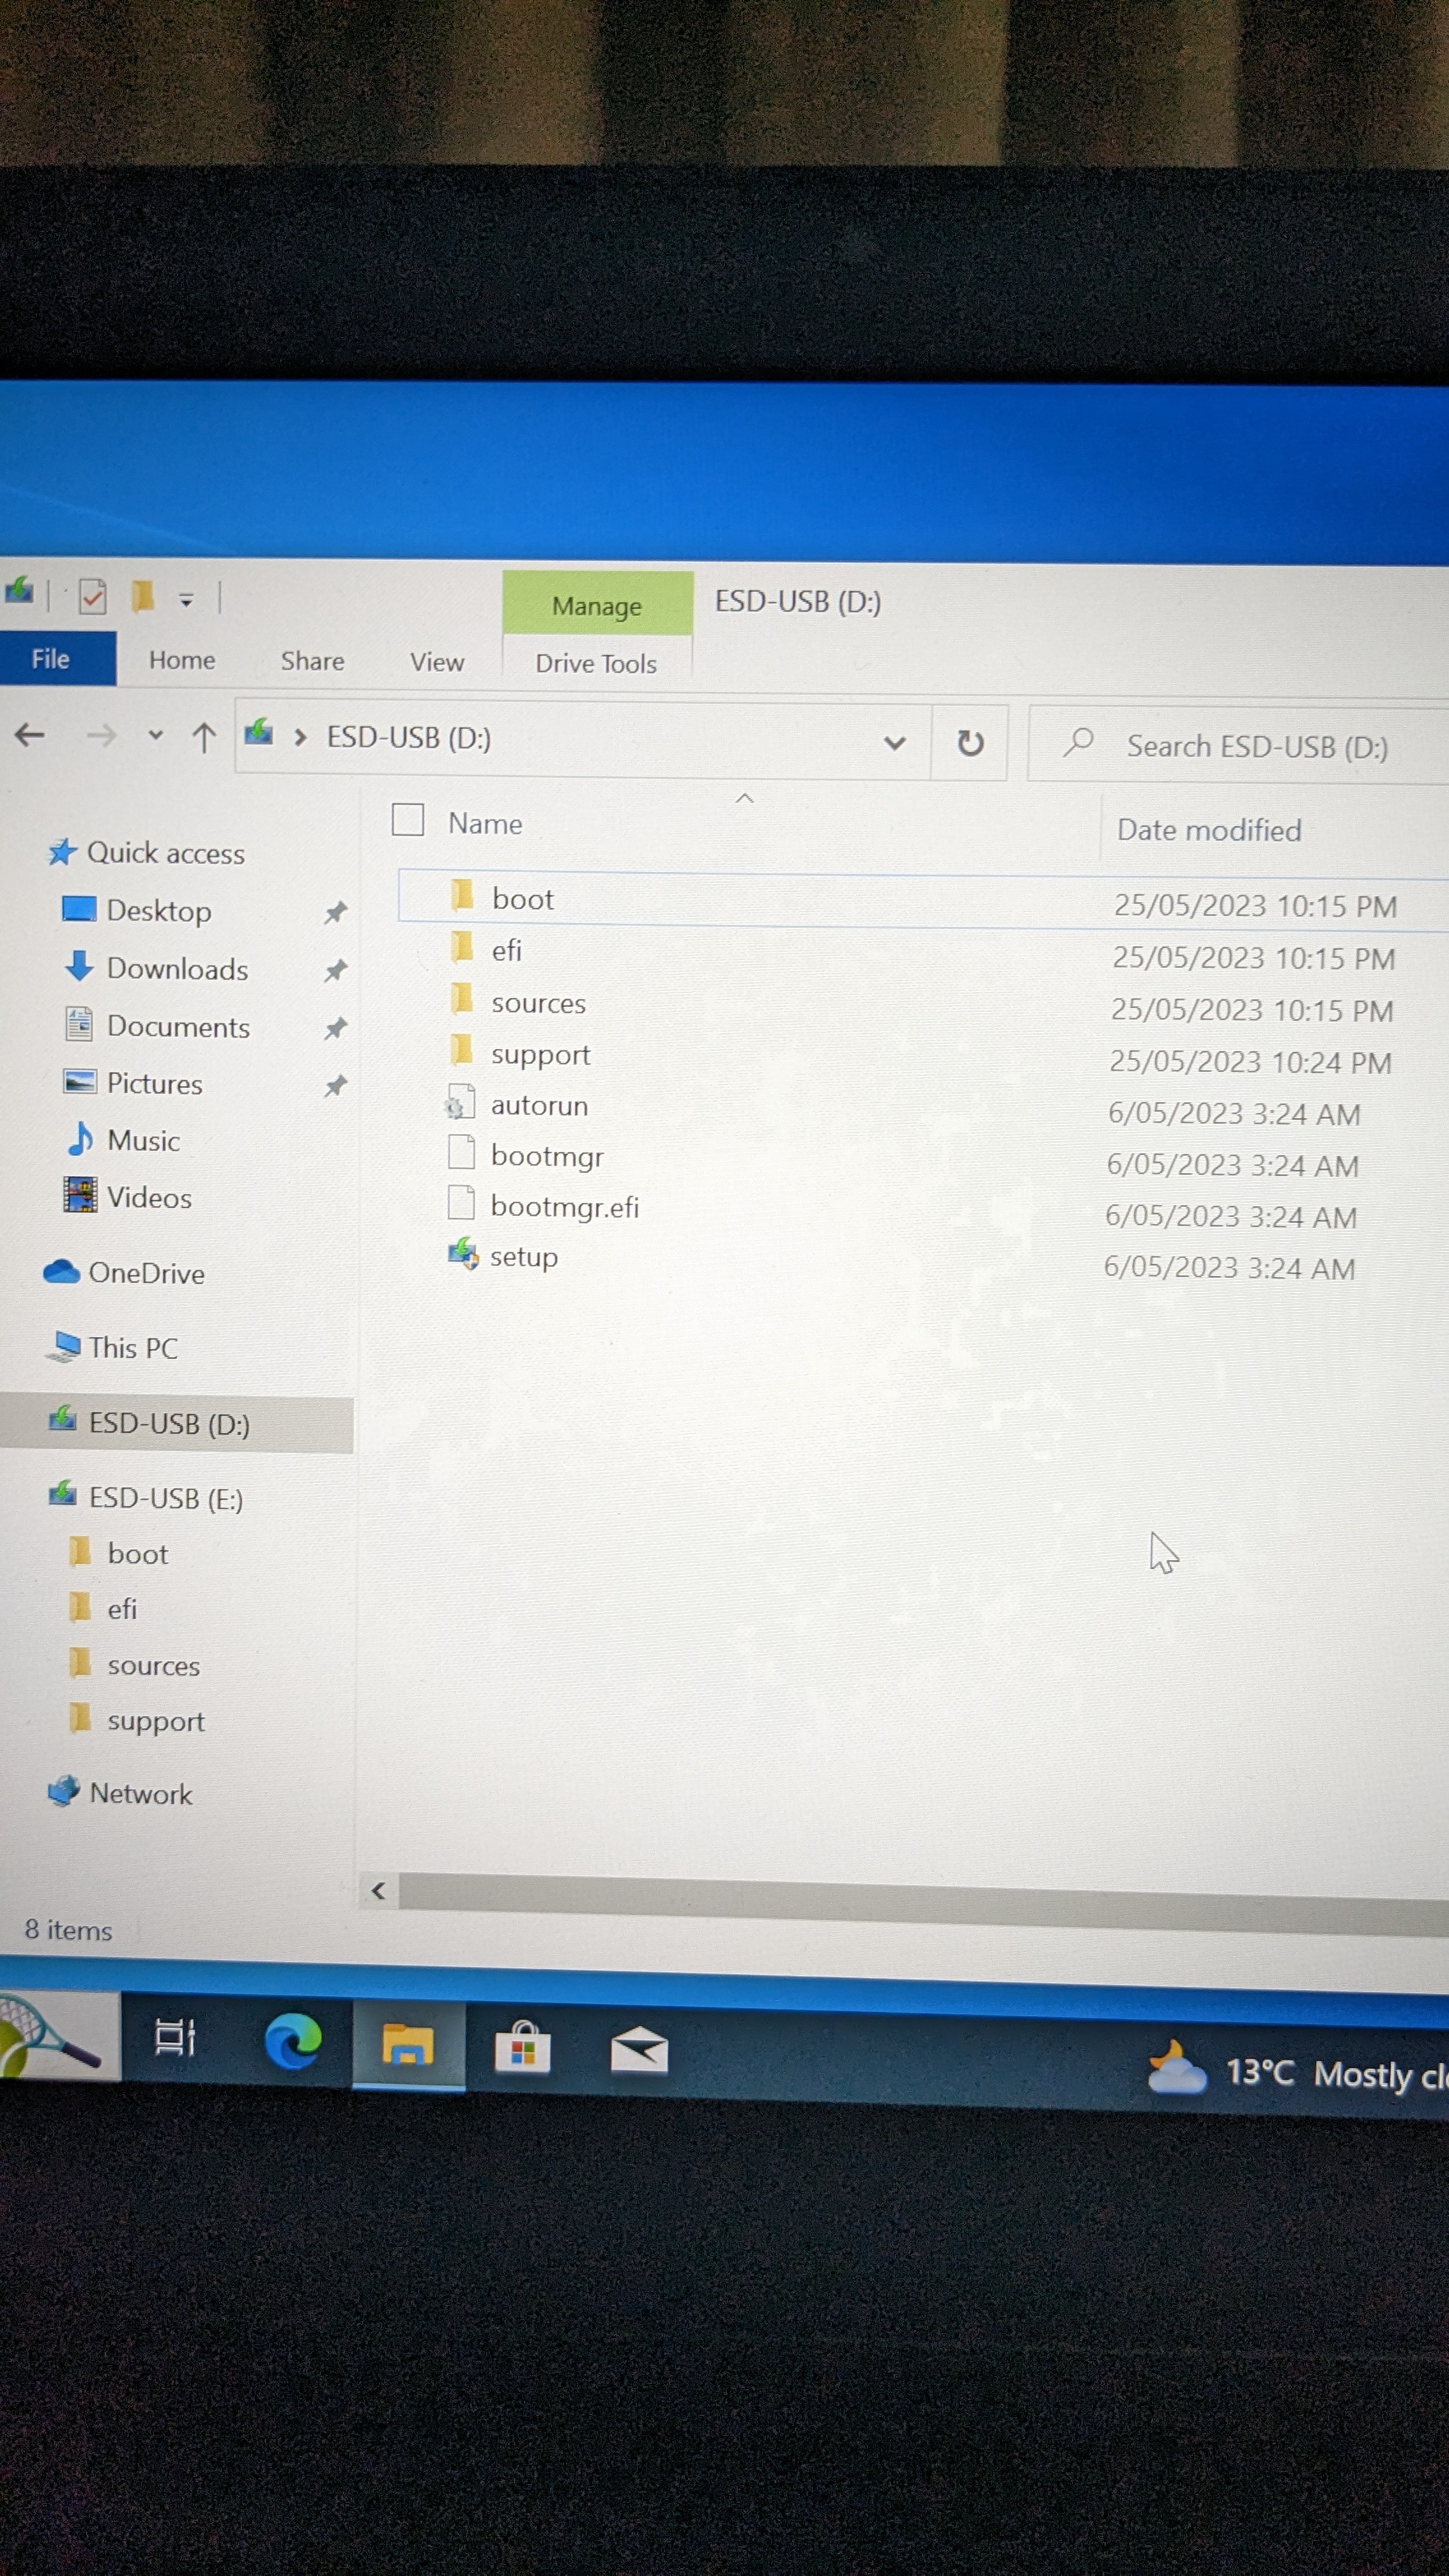
Task: Launch Microsoft Edge from the taskbar
Action: pyautogui.click(x=293, y=2041)
